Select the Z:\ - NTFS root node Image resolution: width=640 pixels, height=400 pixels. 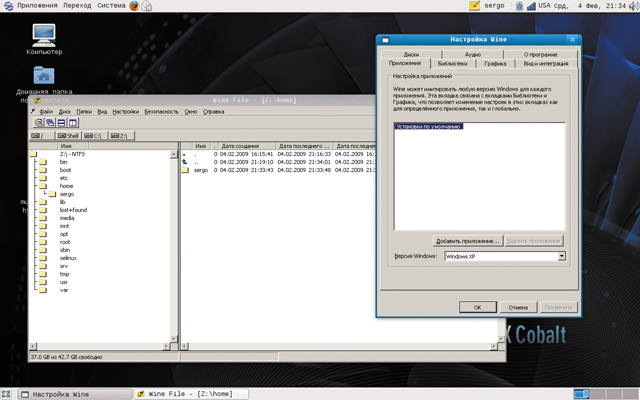(72, 154)
